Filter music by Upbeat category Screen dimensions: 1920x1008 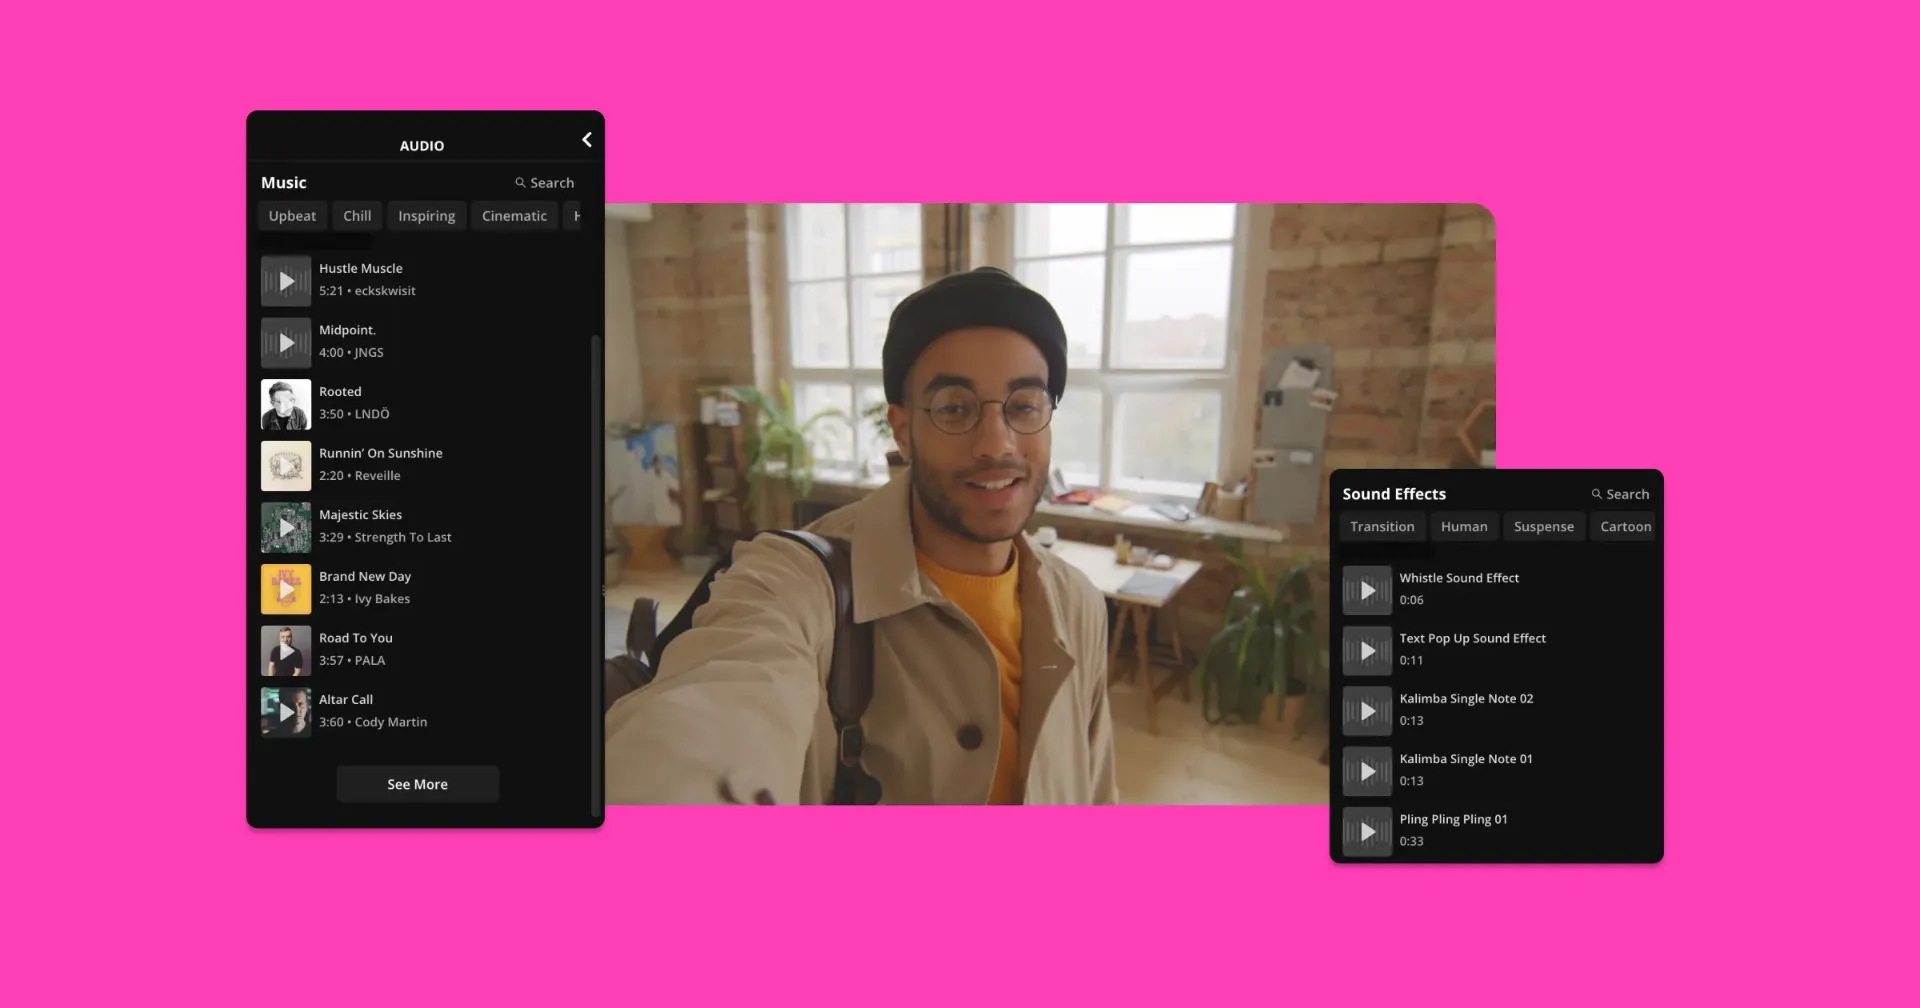point(292,216)
